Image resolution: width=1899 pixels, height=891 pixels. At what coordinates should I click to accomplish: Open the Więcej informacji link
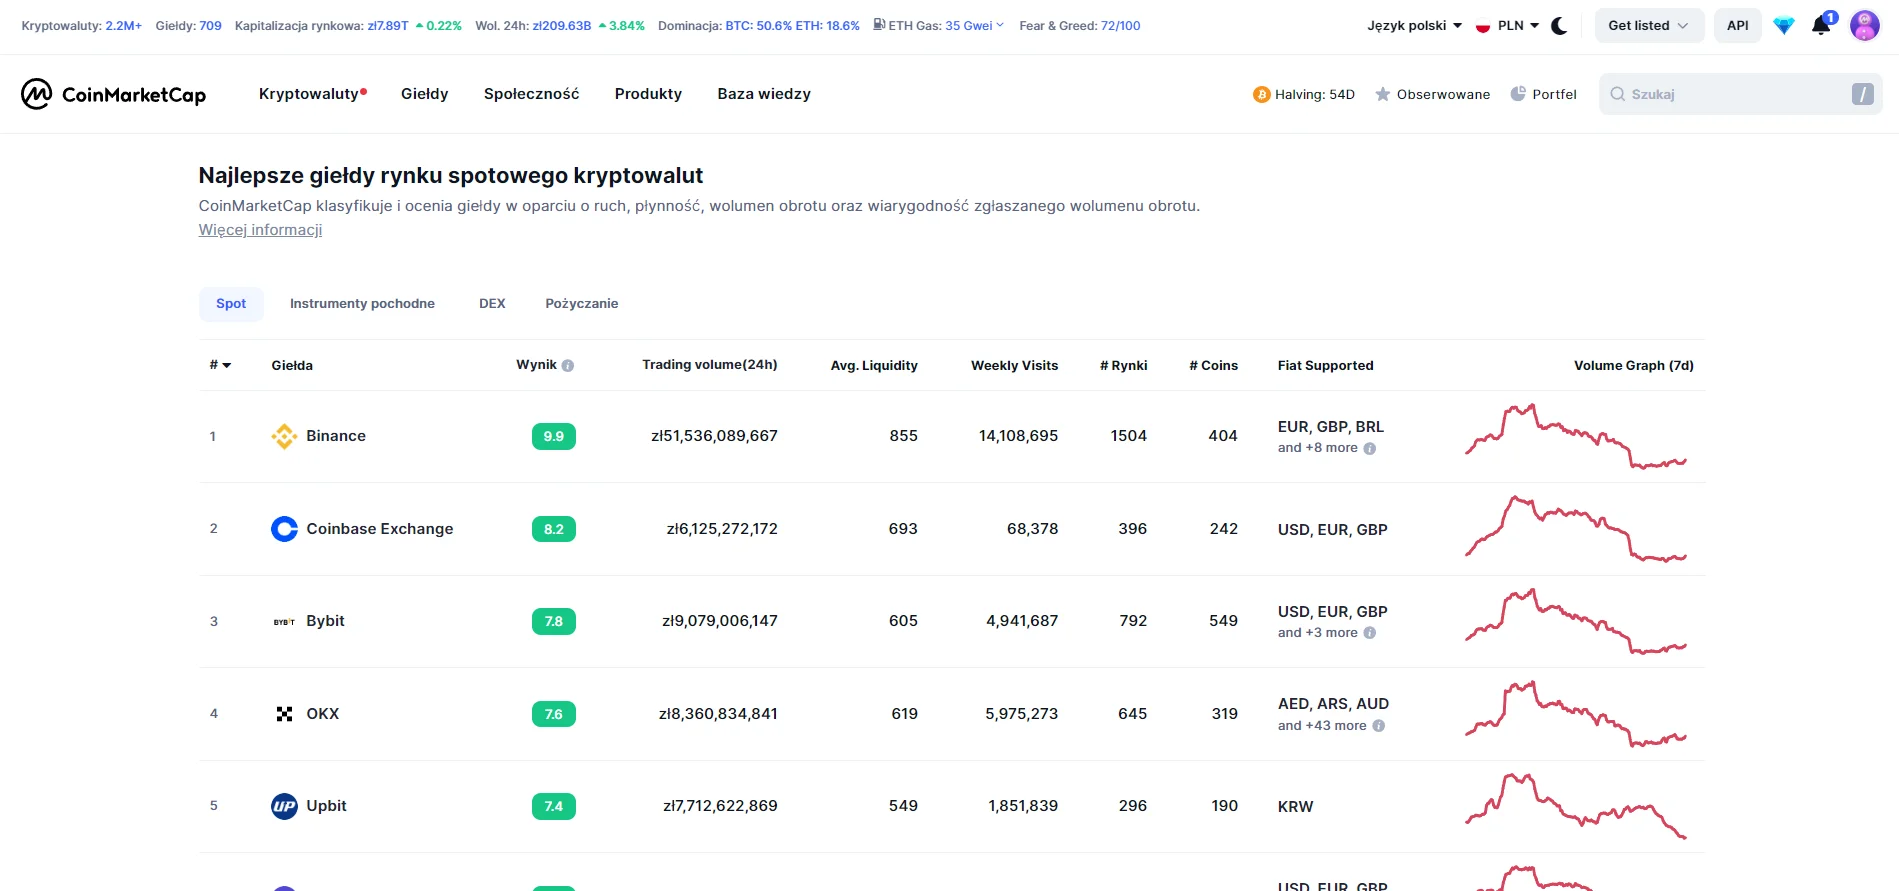click(x=260, y=230)
